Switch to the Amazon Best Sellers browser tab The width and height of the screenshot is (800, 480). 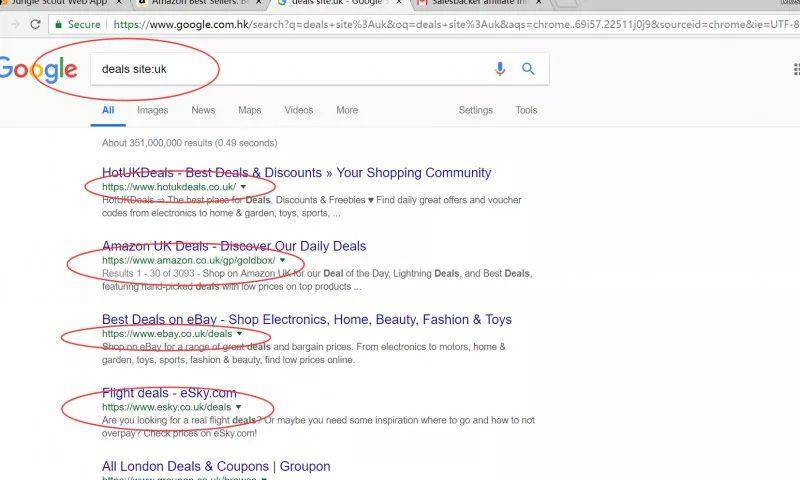click(199, 3)
